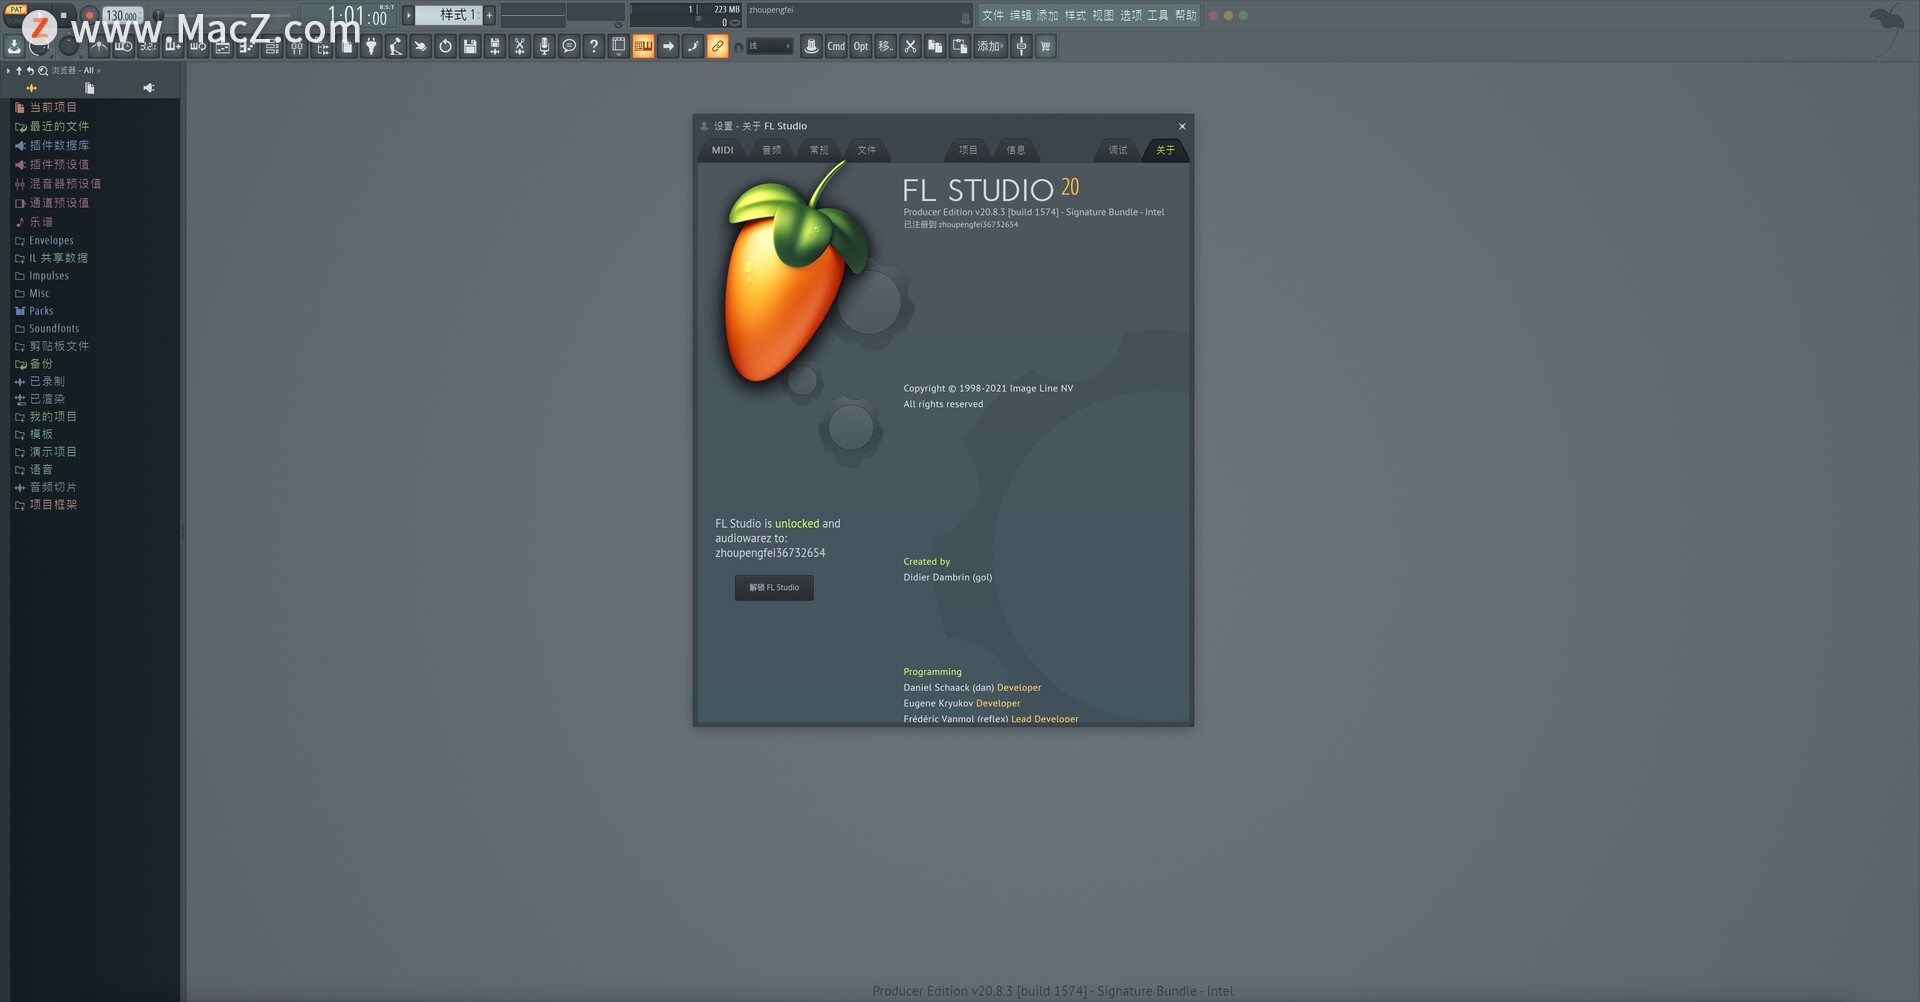
Task: Open the 帮助 menu
Action: point(1186,15)
